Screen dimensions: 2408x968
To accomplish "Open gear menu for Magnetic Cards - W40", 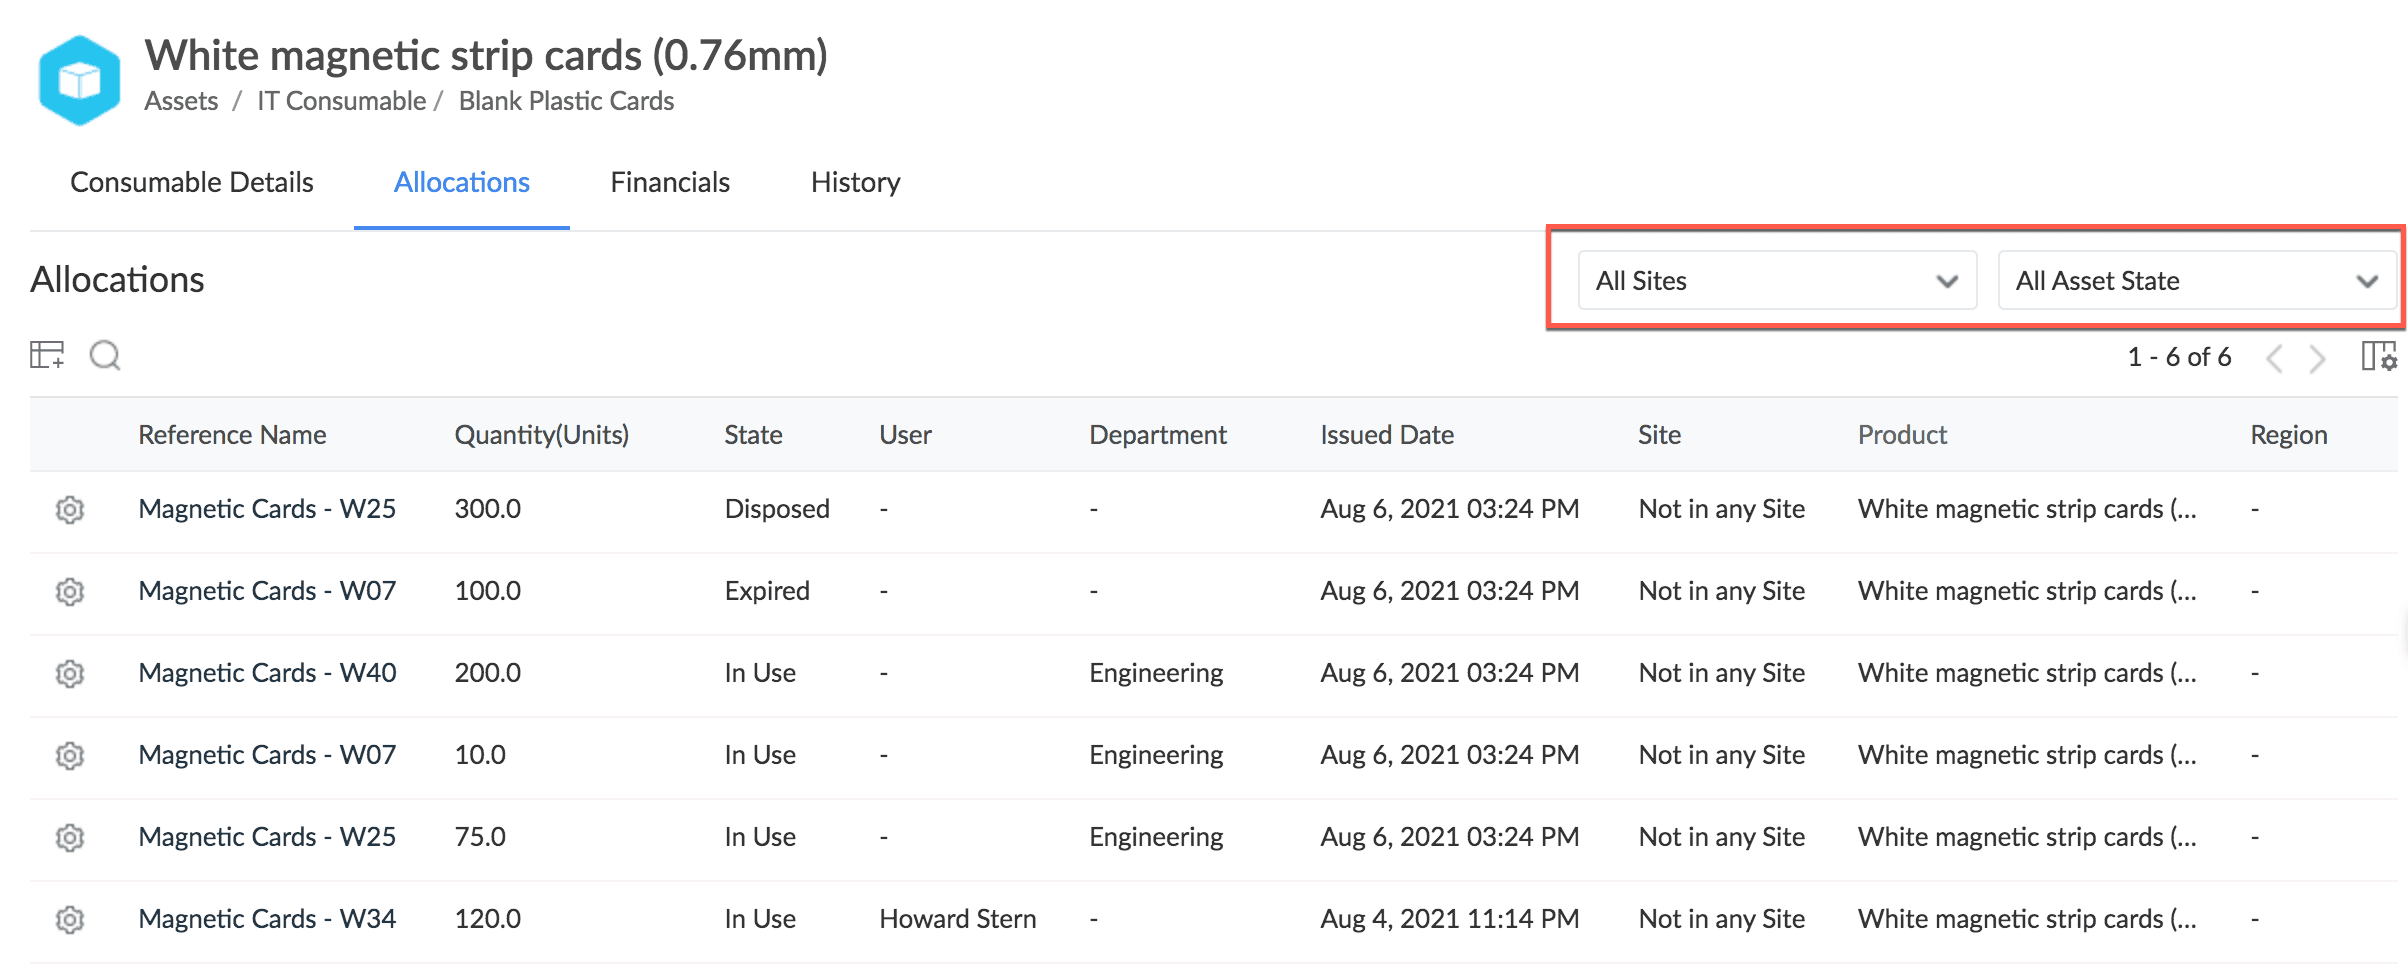I will [69, 673].
